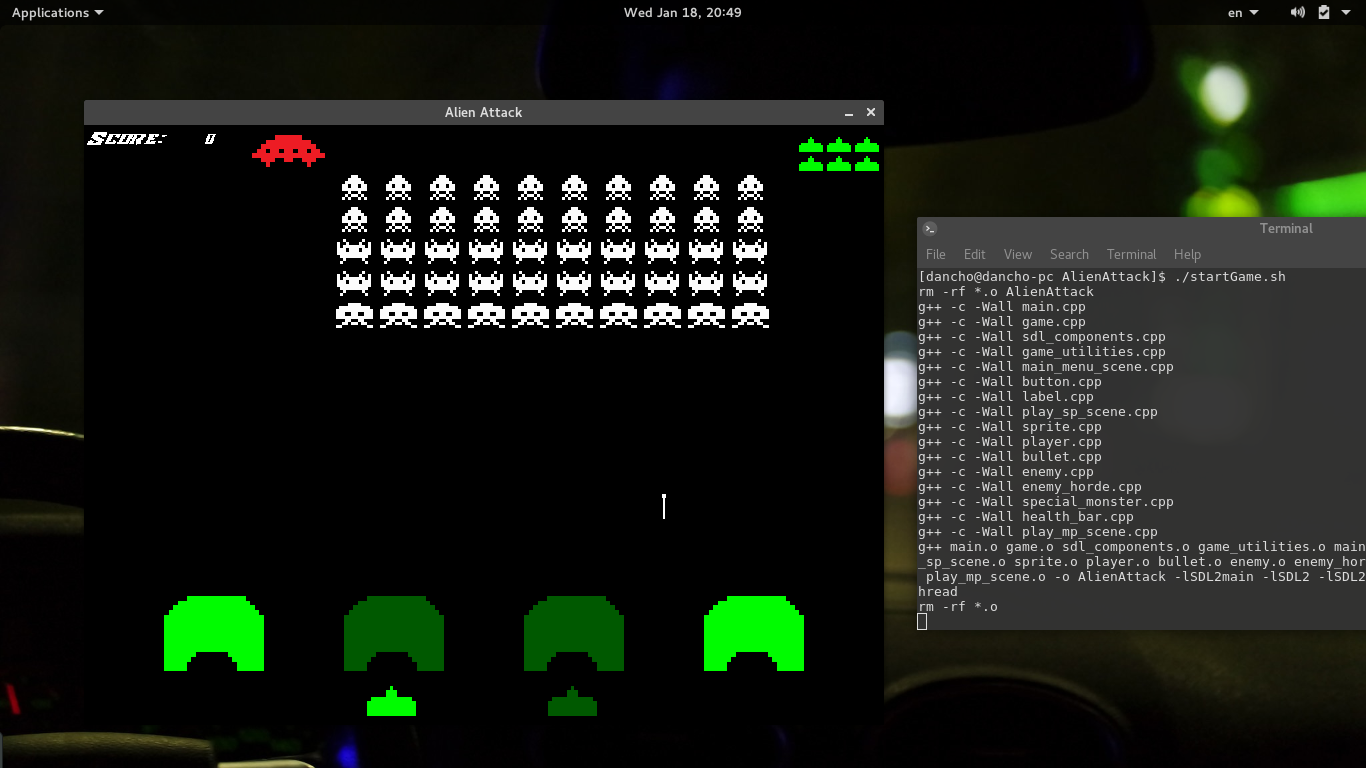Click the clipboard checkmark tray icon

pos(1324,12)
